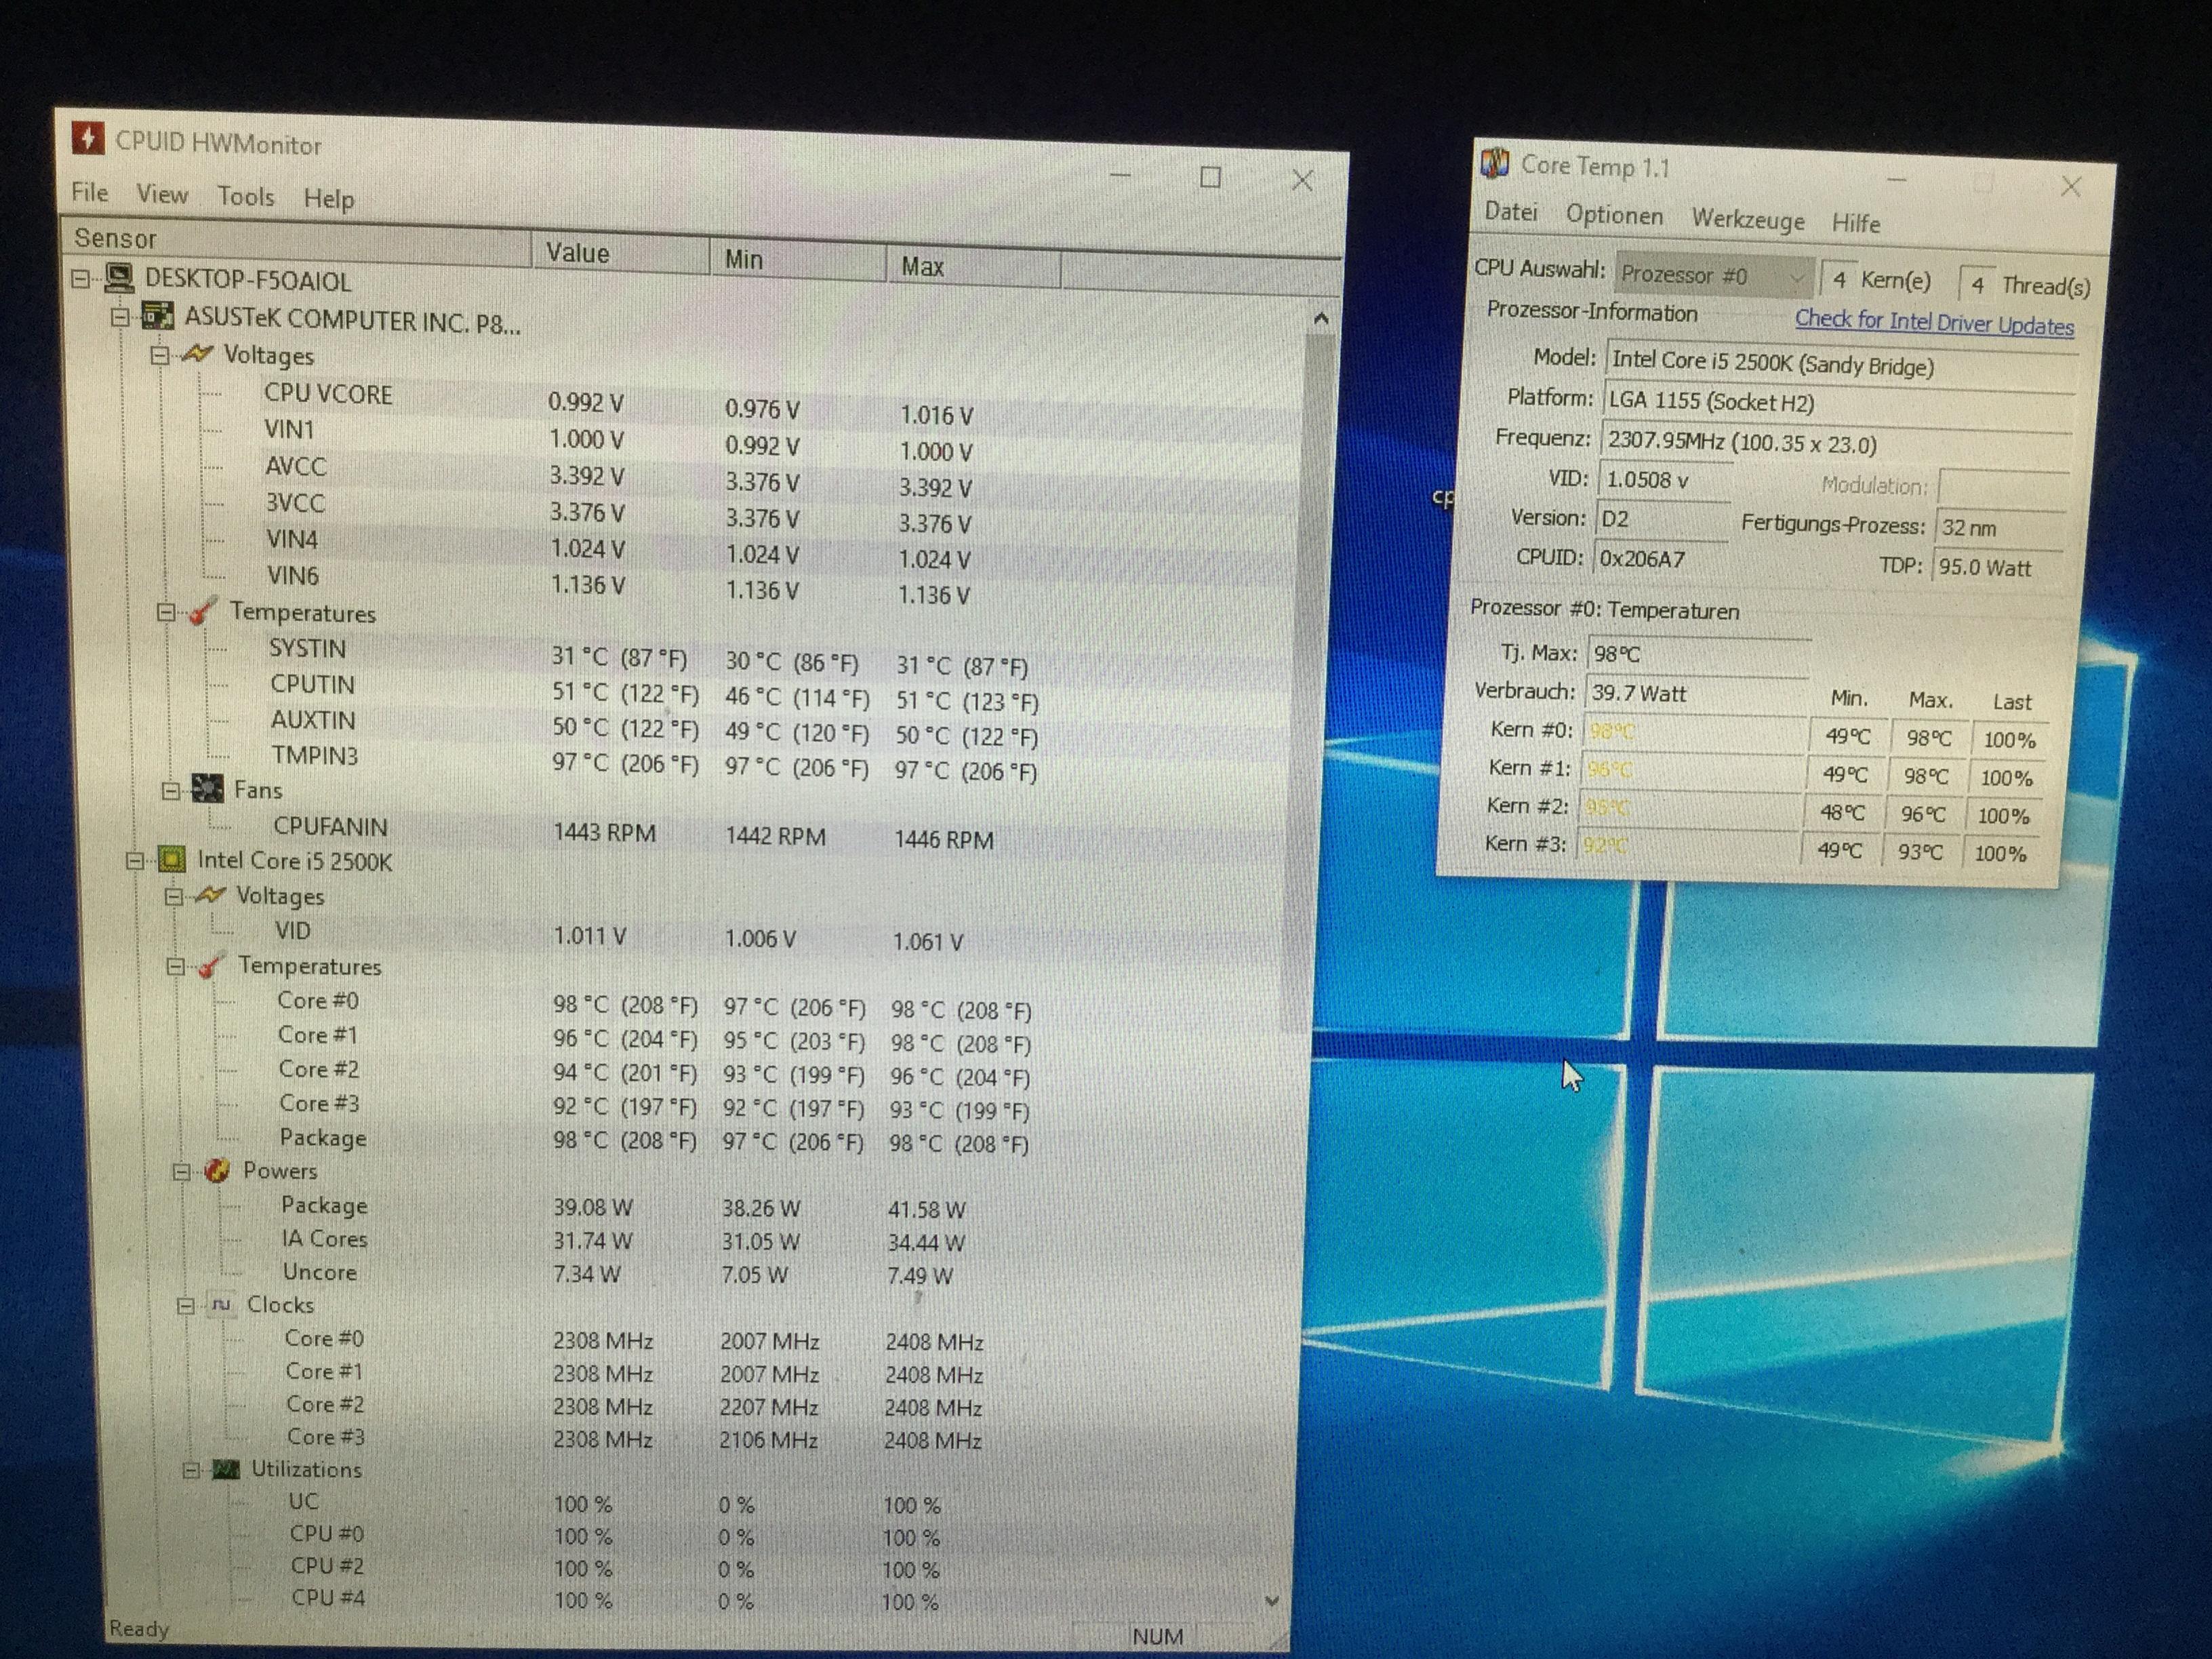Image resolution: width=2212 pixels, height=1659 pixels.
Task: Collapse the Intel Core i5 2500K node
Action: (x=135, y=860)
